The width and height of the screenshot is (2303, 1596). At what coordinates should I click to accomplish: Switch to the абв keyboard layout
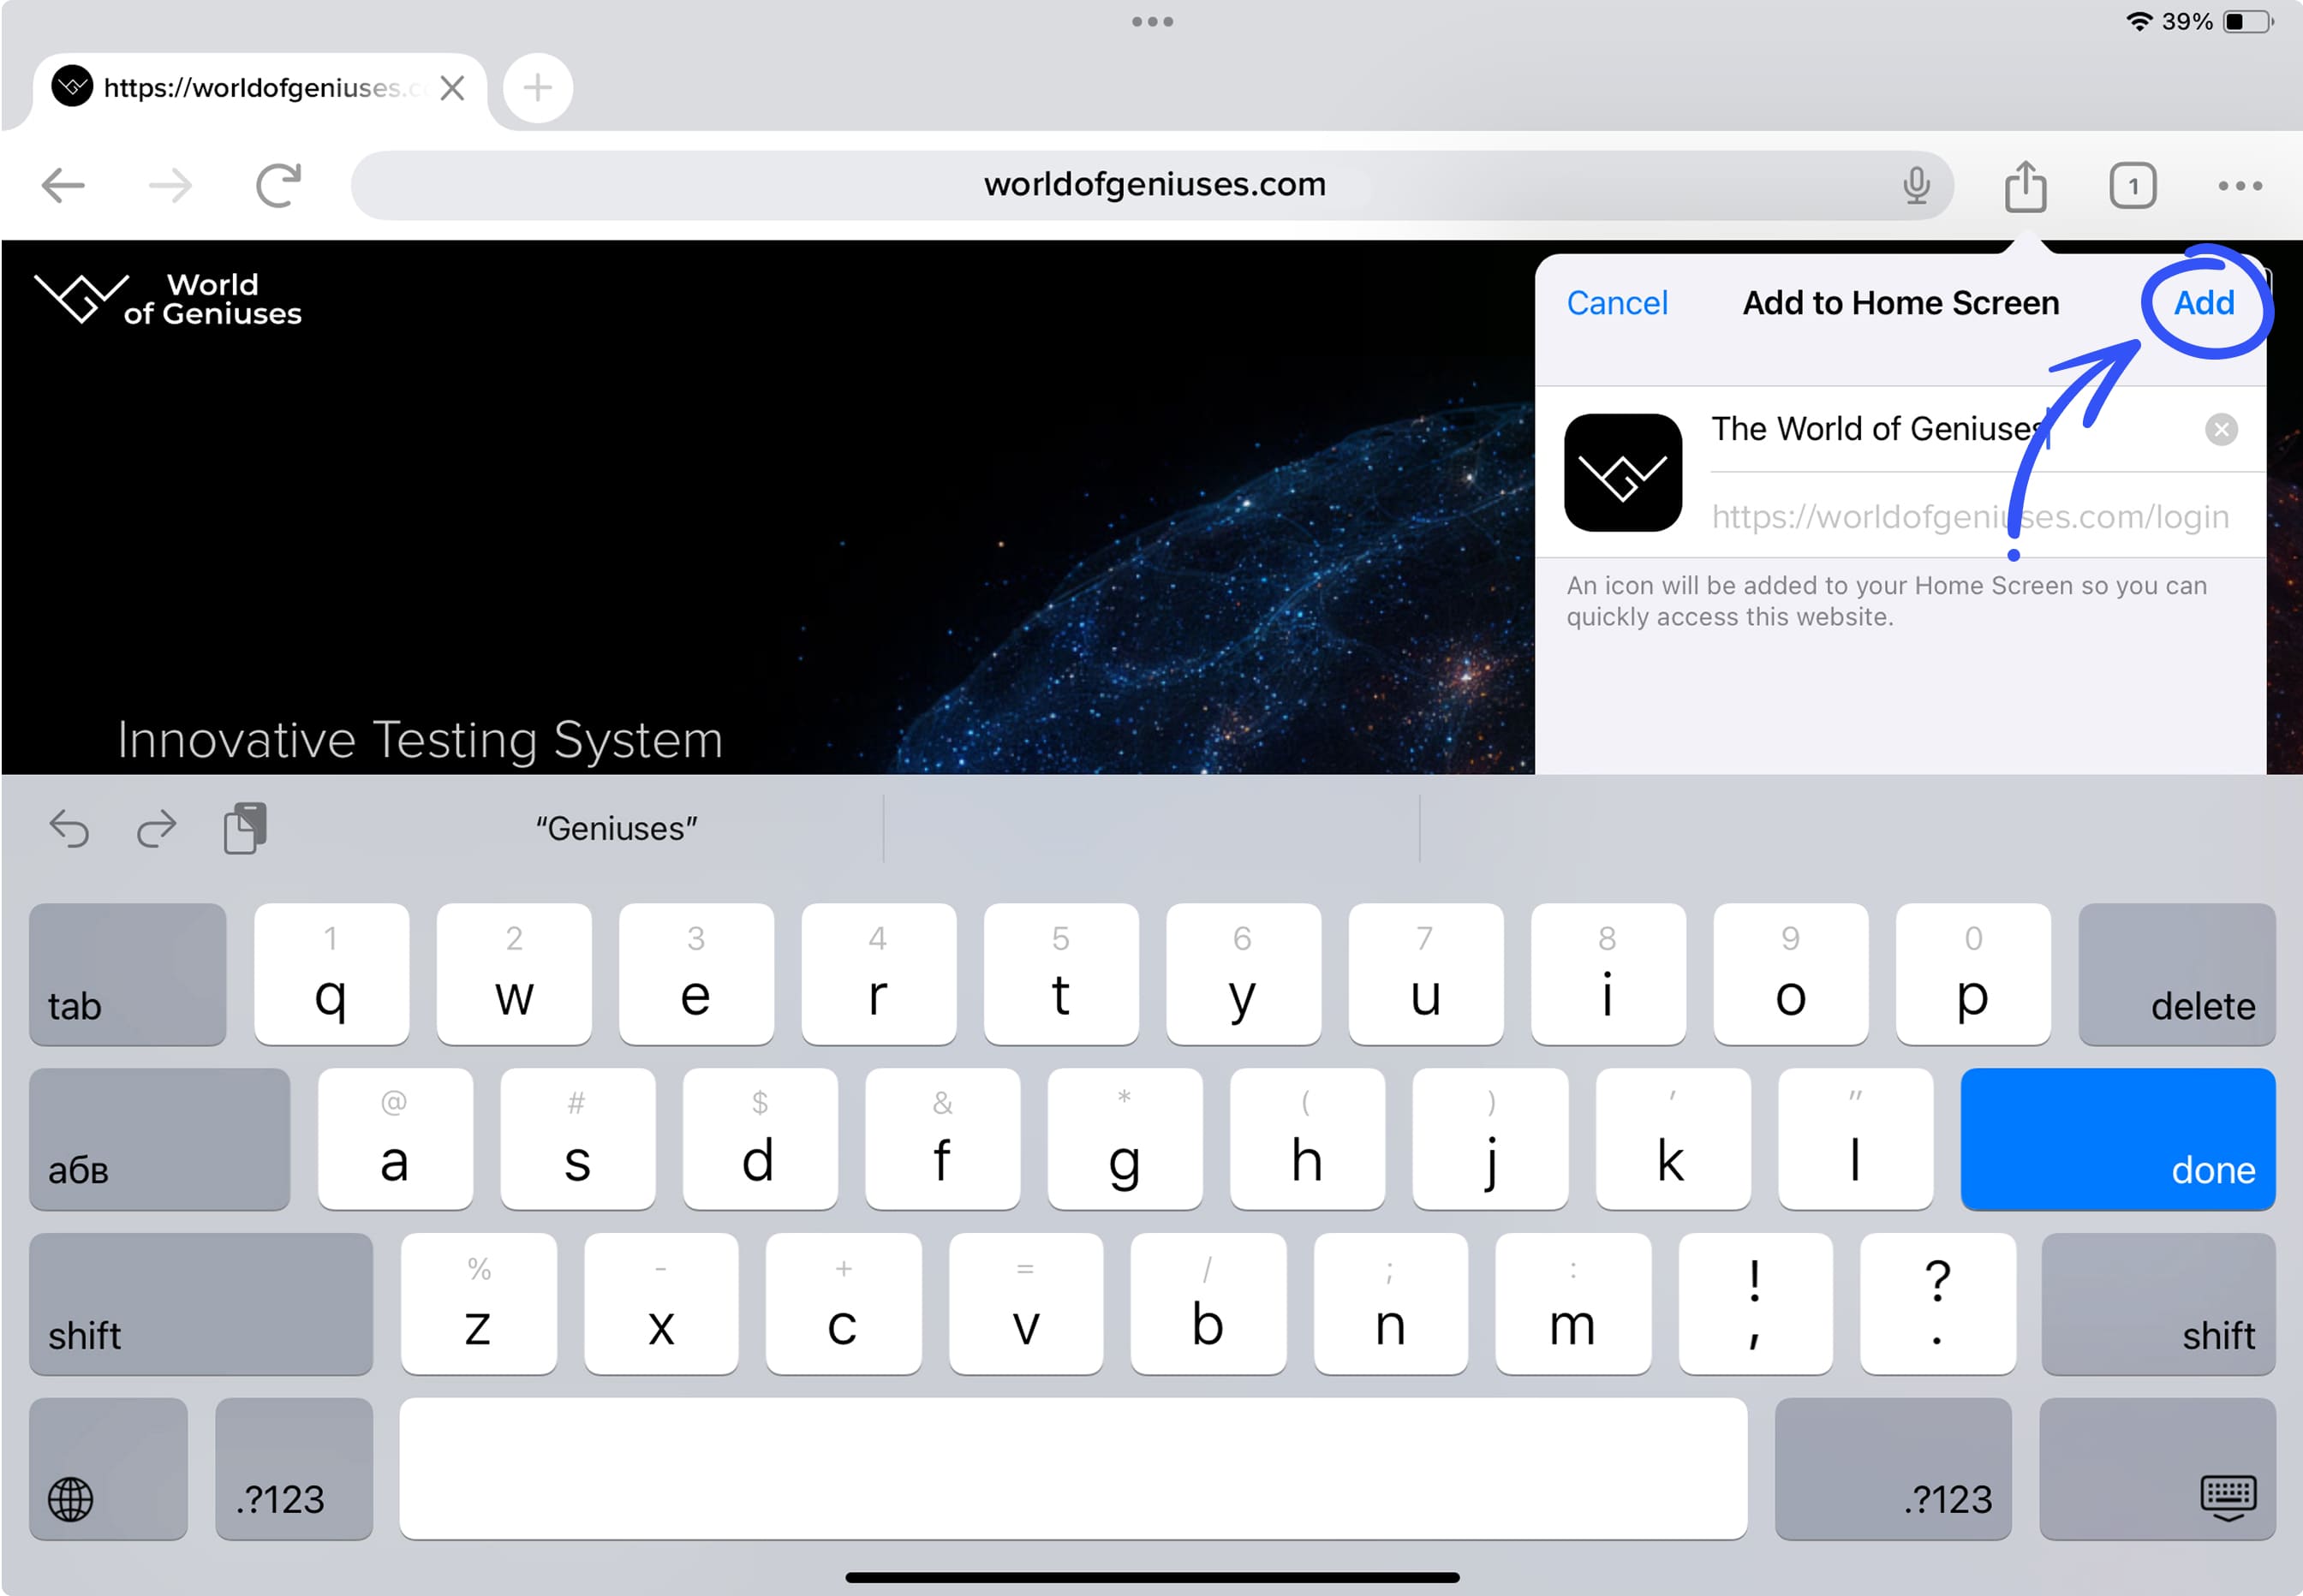pyautogui.click(x=159, y=1139)
